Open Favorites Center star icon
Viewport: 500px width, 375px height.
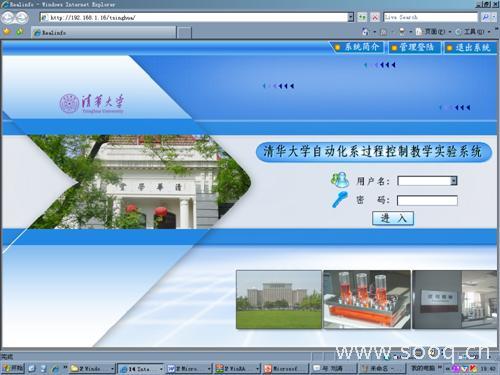7,32
